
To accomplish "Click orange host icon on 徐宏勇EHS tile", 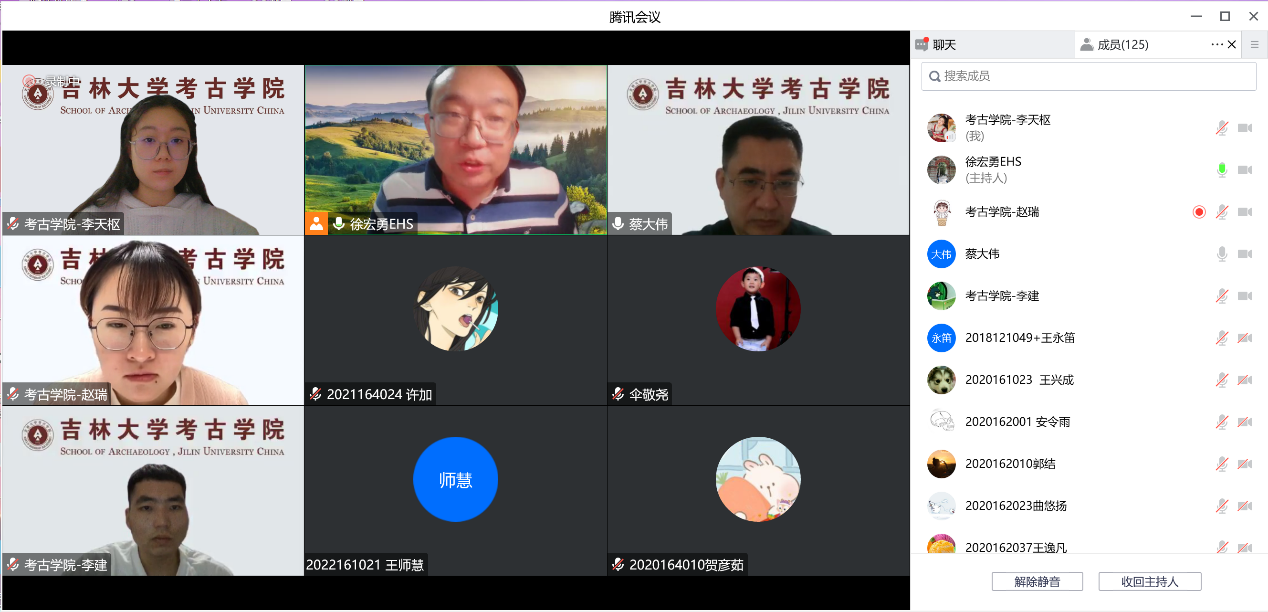I will click(x=317, y=223).
